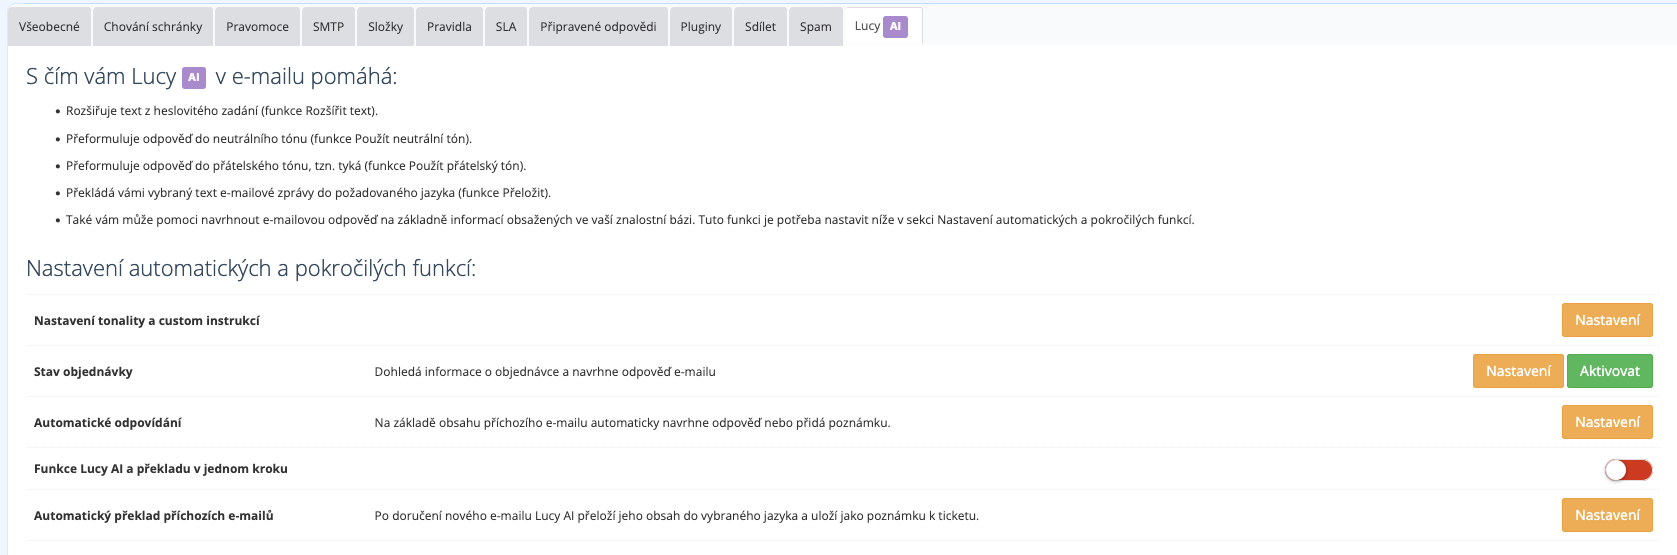This screenshot has width=1677, height=555.
Task: Click 'Funkce Lucy AI a překladu v jednom kroku'
Action: 161,469
